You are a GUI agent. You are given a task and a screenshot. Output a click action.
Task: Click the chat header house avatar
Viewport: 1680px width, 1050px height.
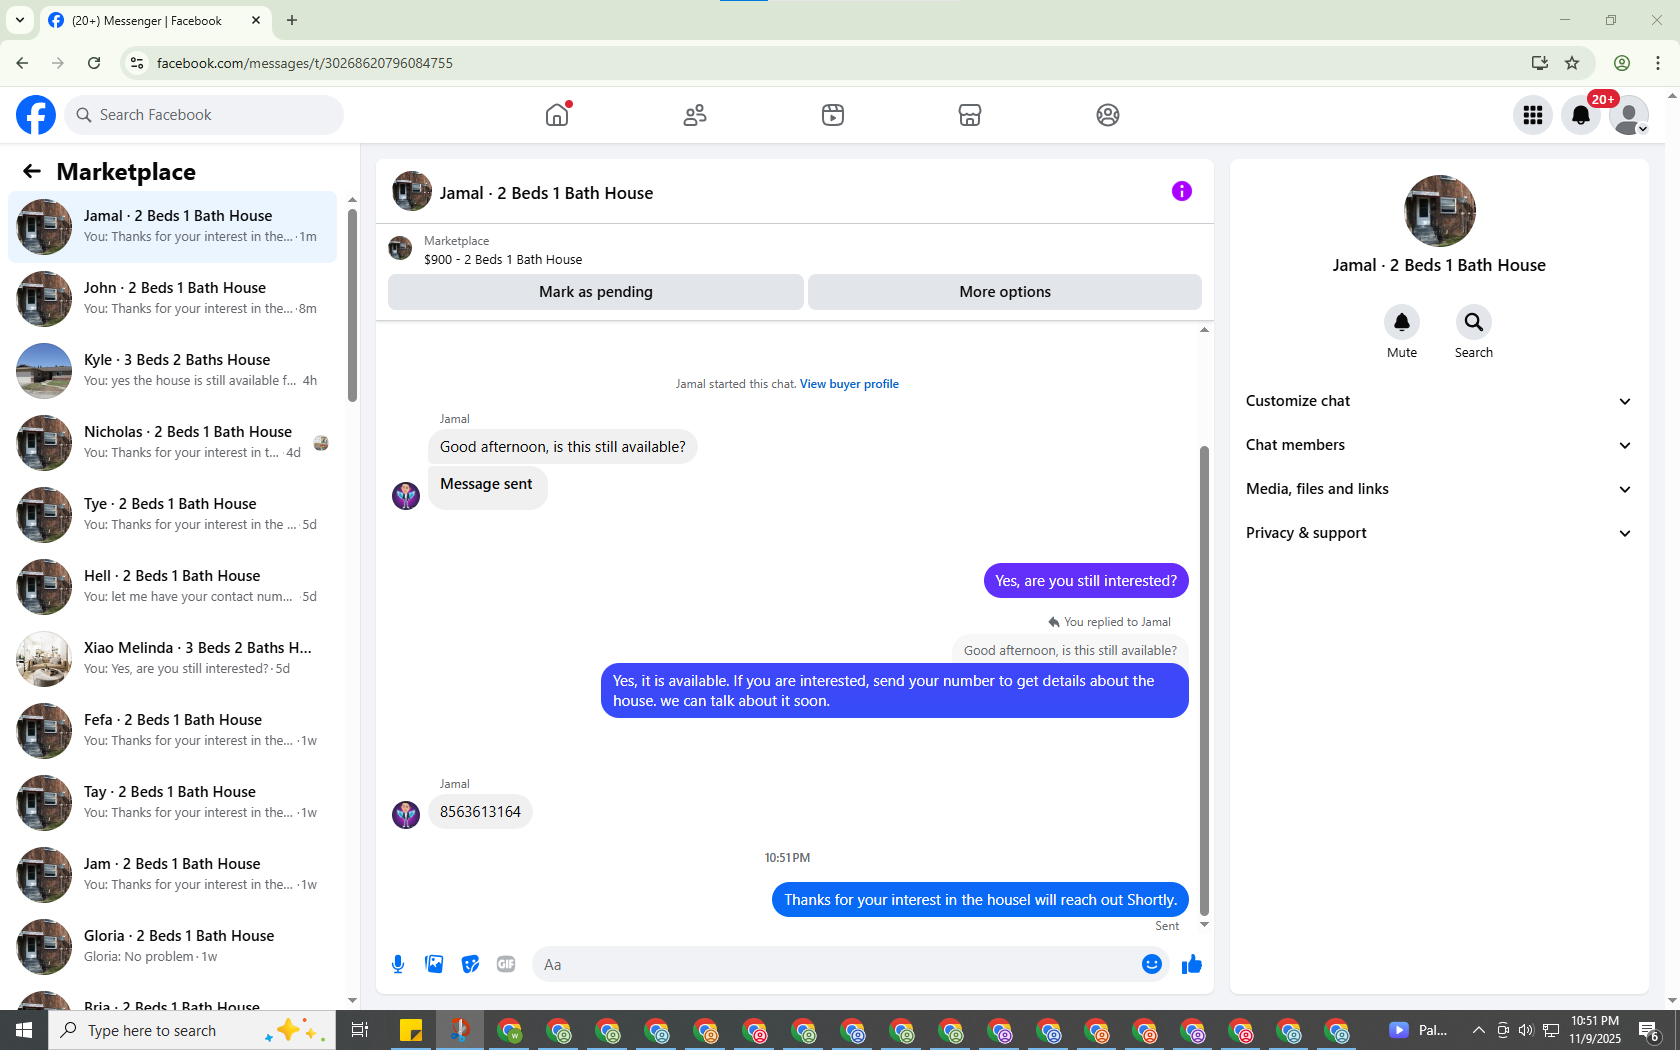412,191
